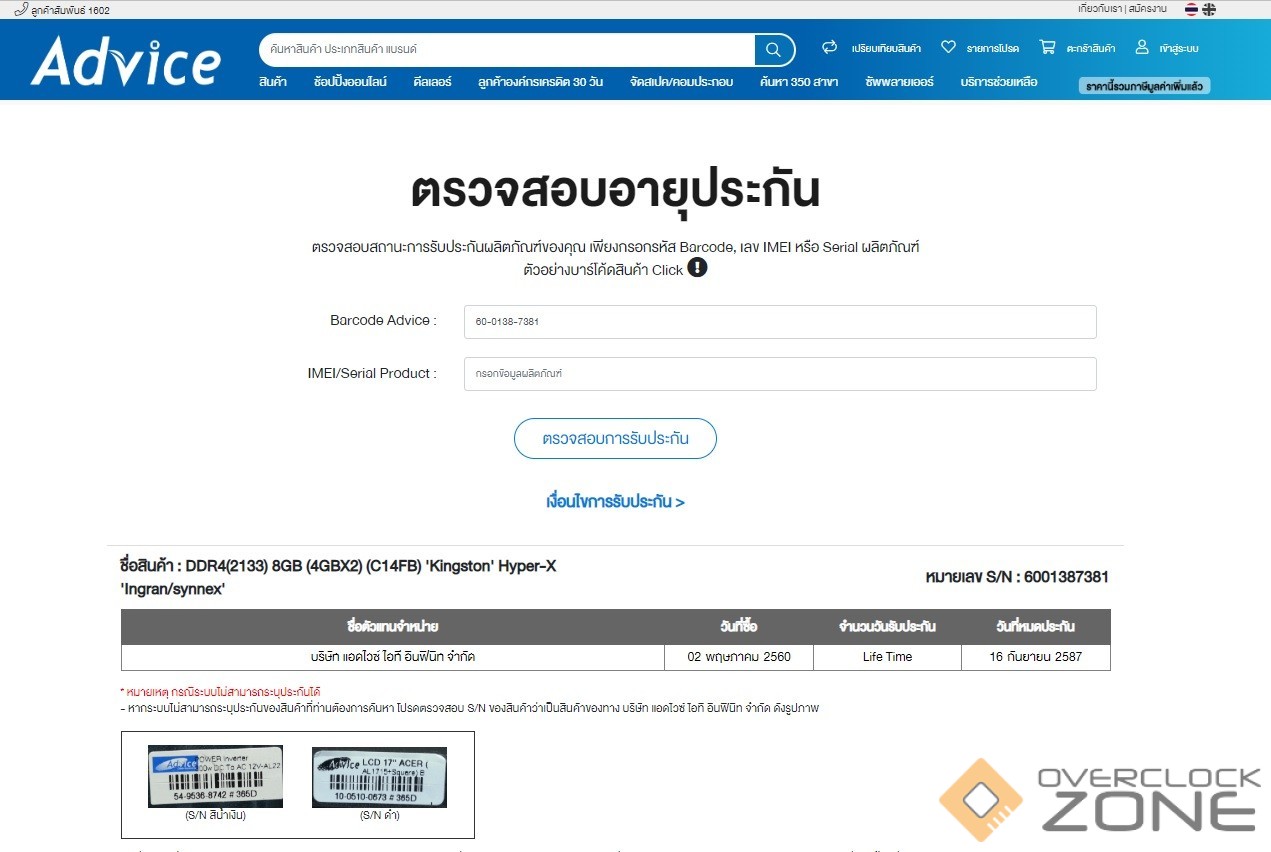Click the magnifier search button
Screen dimensions: 1271x852
tap(774, 49)
